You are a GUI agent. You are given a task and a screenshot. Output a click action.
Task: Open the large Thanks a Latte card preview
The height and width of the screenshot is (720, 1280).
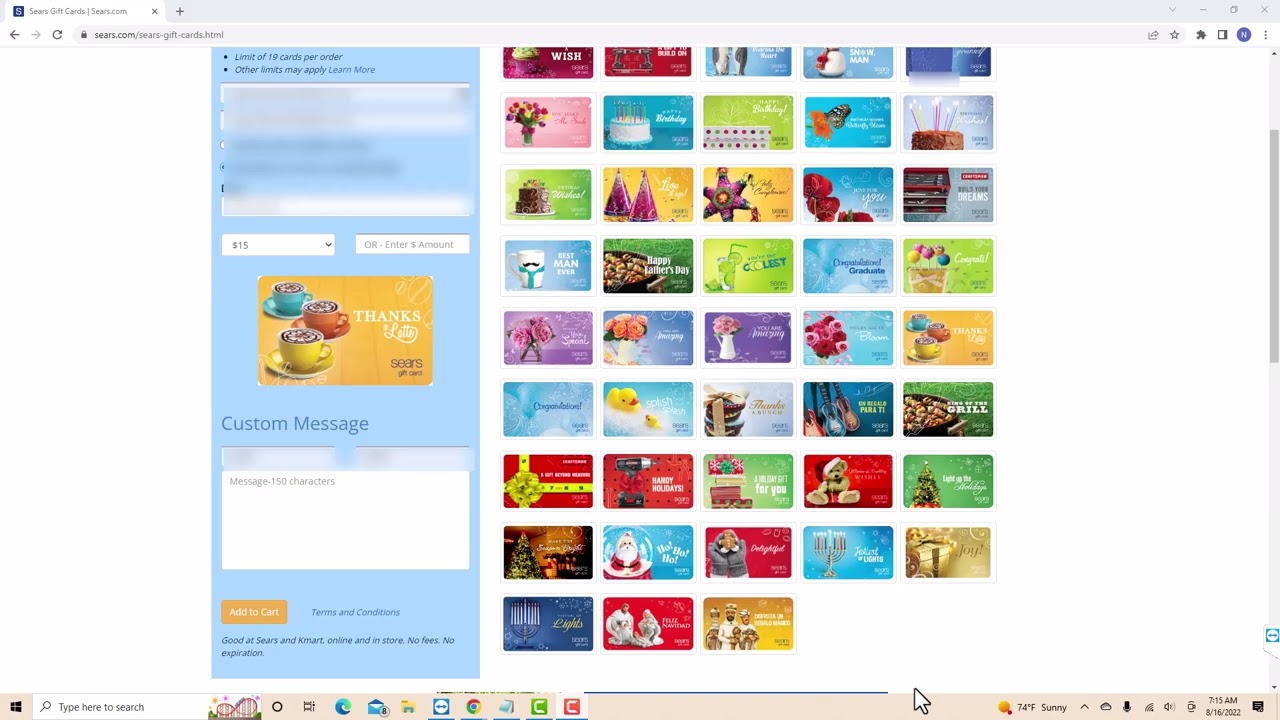(345, 331)
